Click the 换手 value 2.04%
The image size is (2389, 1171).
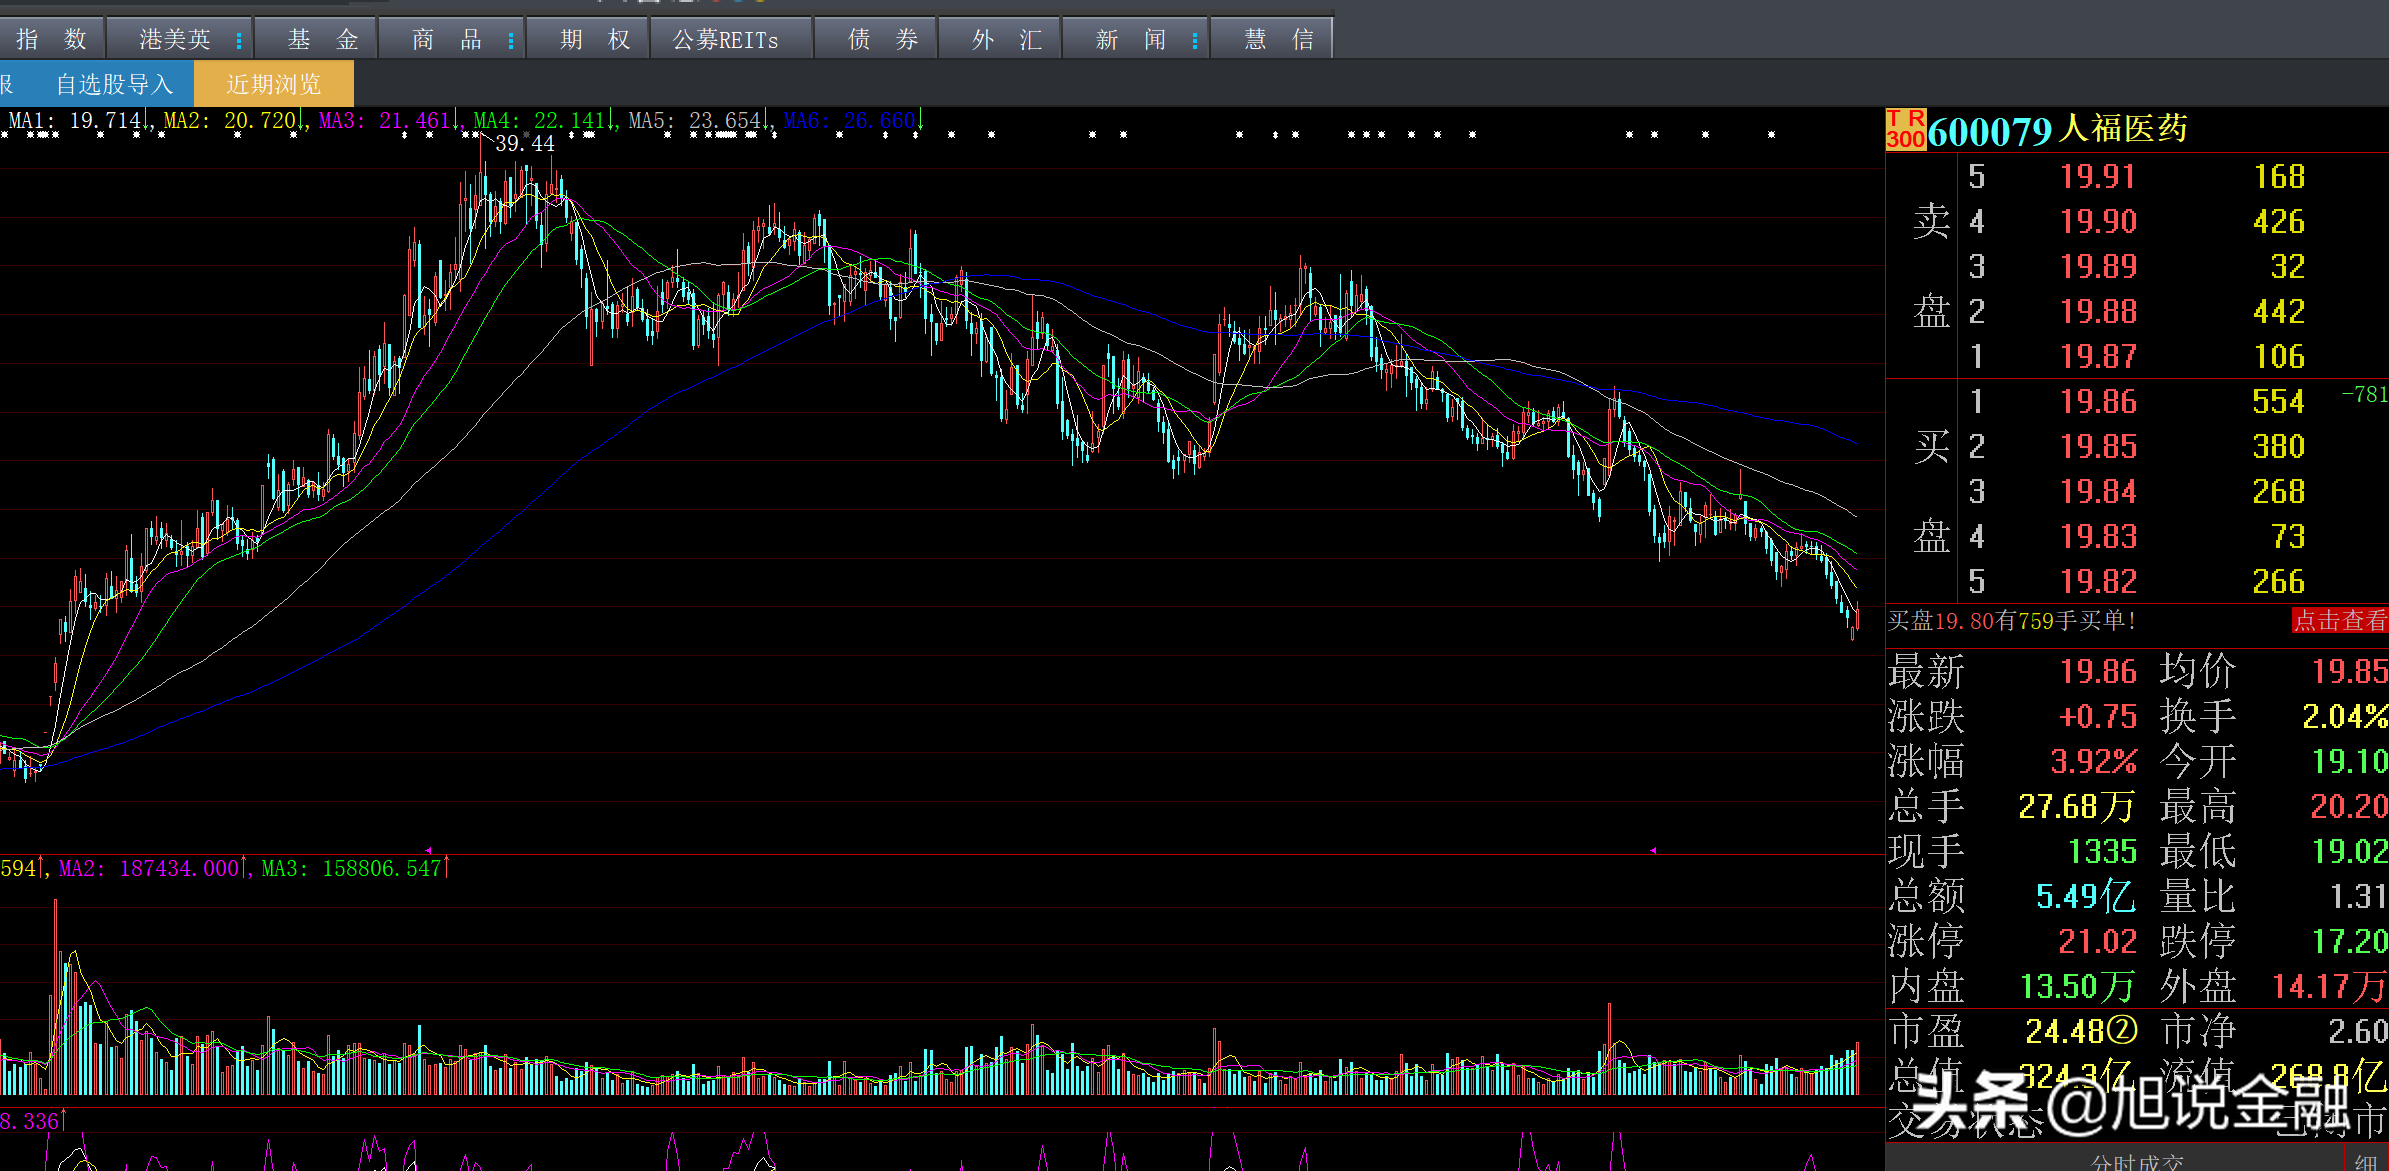2345,716
